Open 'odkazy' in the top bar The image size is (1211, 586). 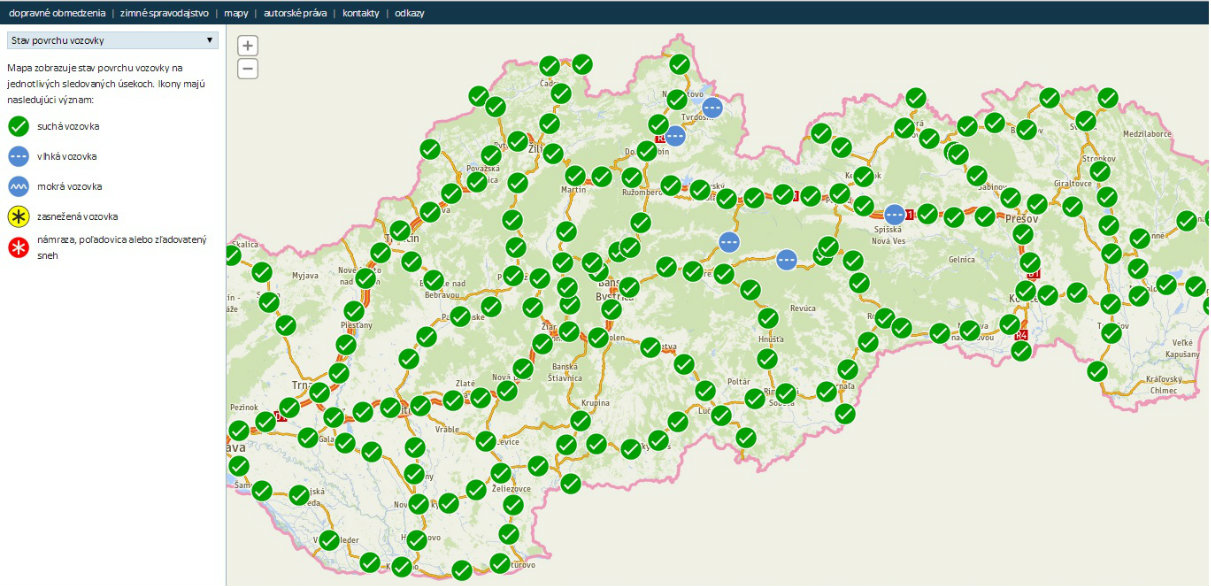409,13
